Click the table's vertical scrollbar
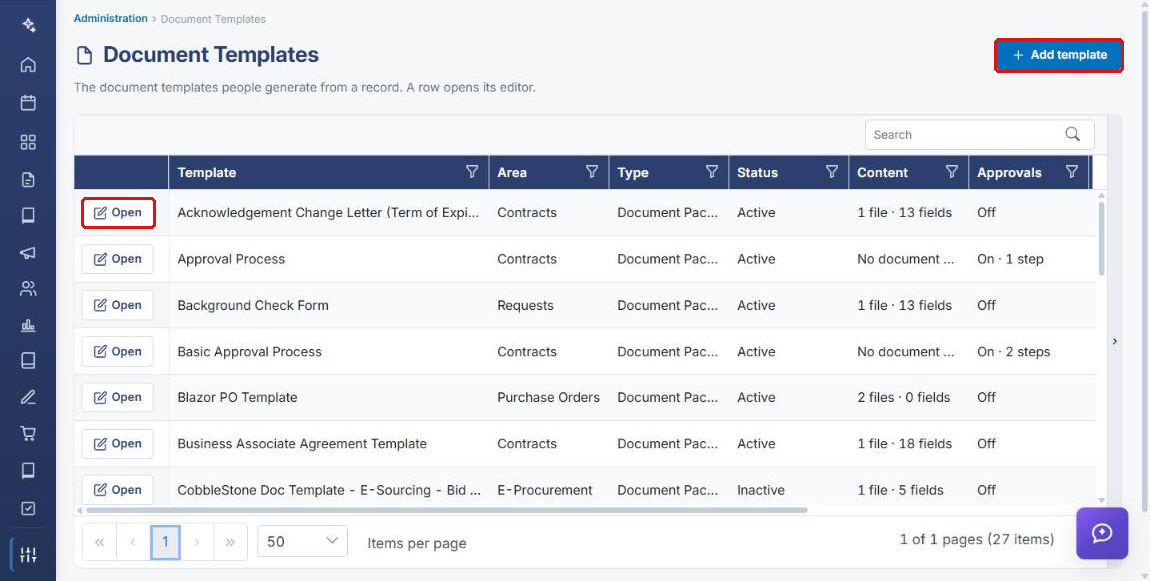1150x581 pixels. (1102, 238)
